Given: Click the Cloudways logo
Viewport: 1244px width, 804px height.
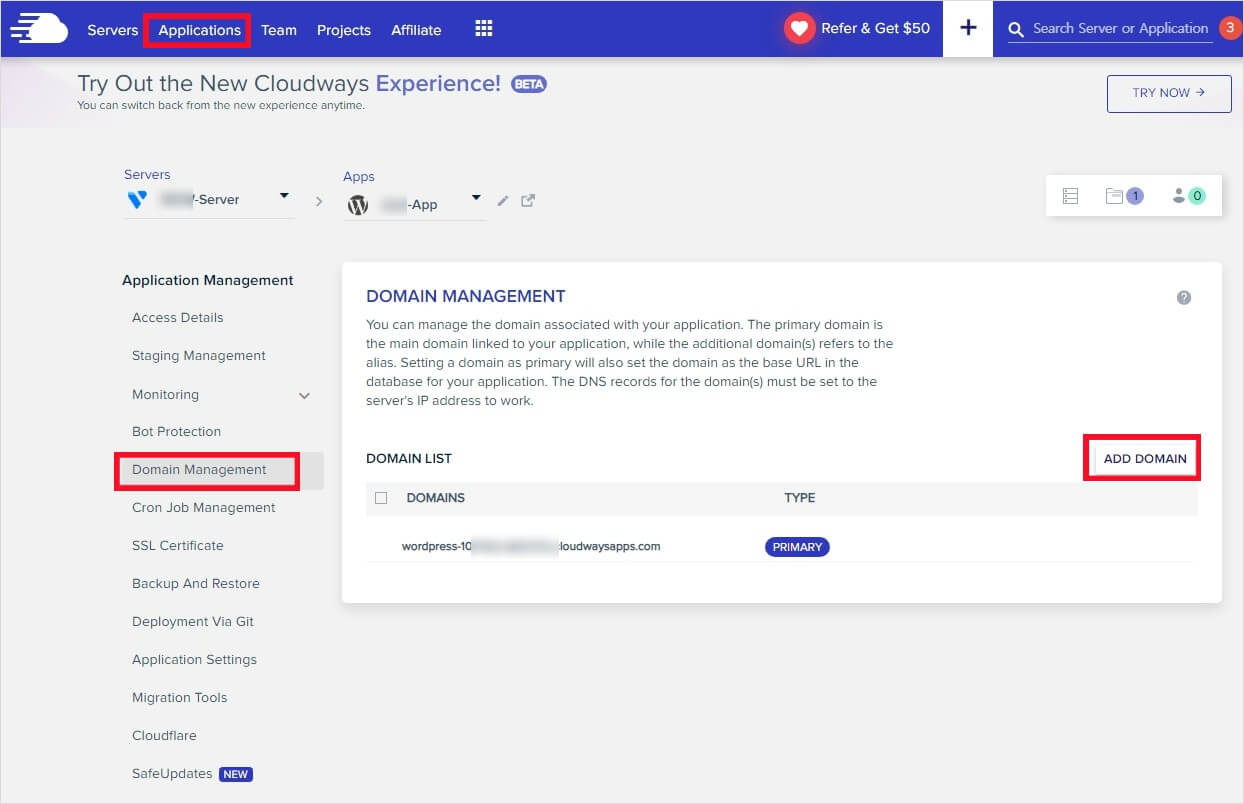Looking at the screenshot, I should 38,29.
